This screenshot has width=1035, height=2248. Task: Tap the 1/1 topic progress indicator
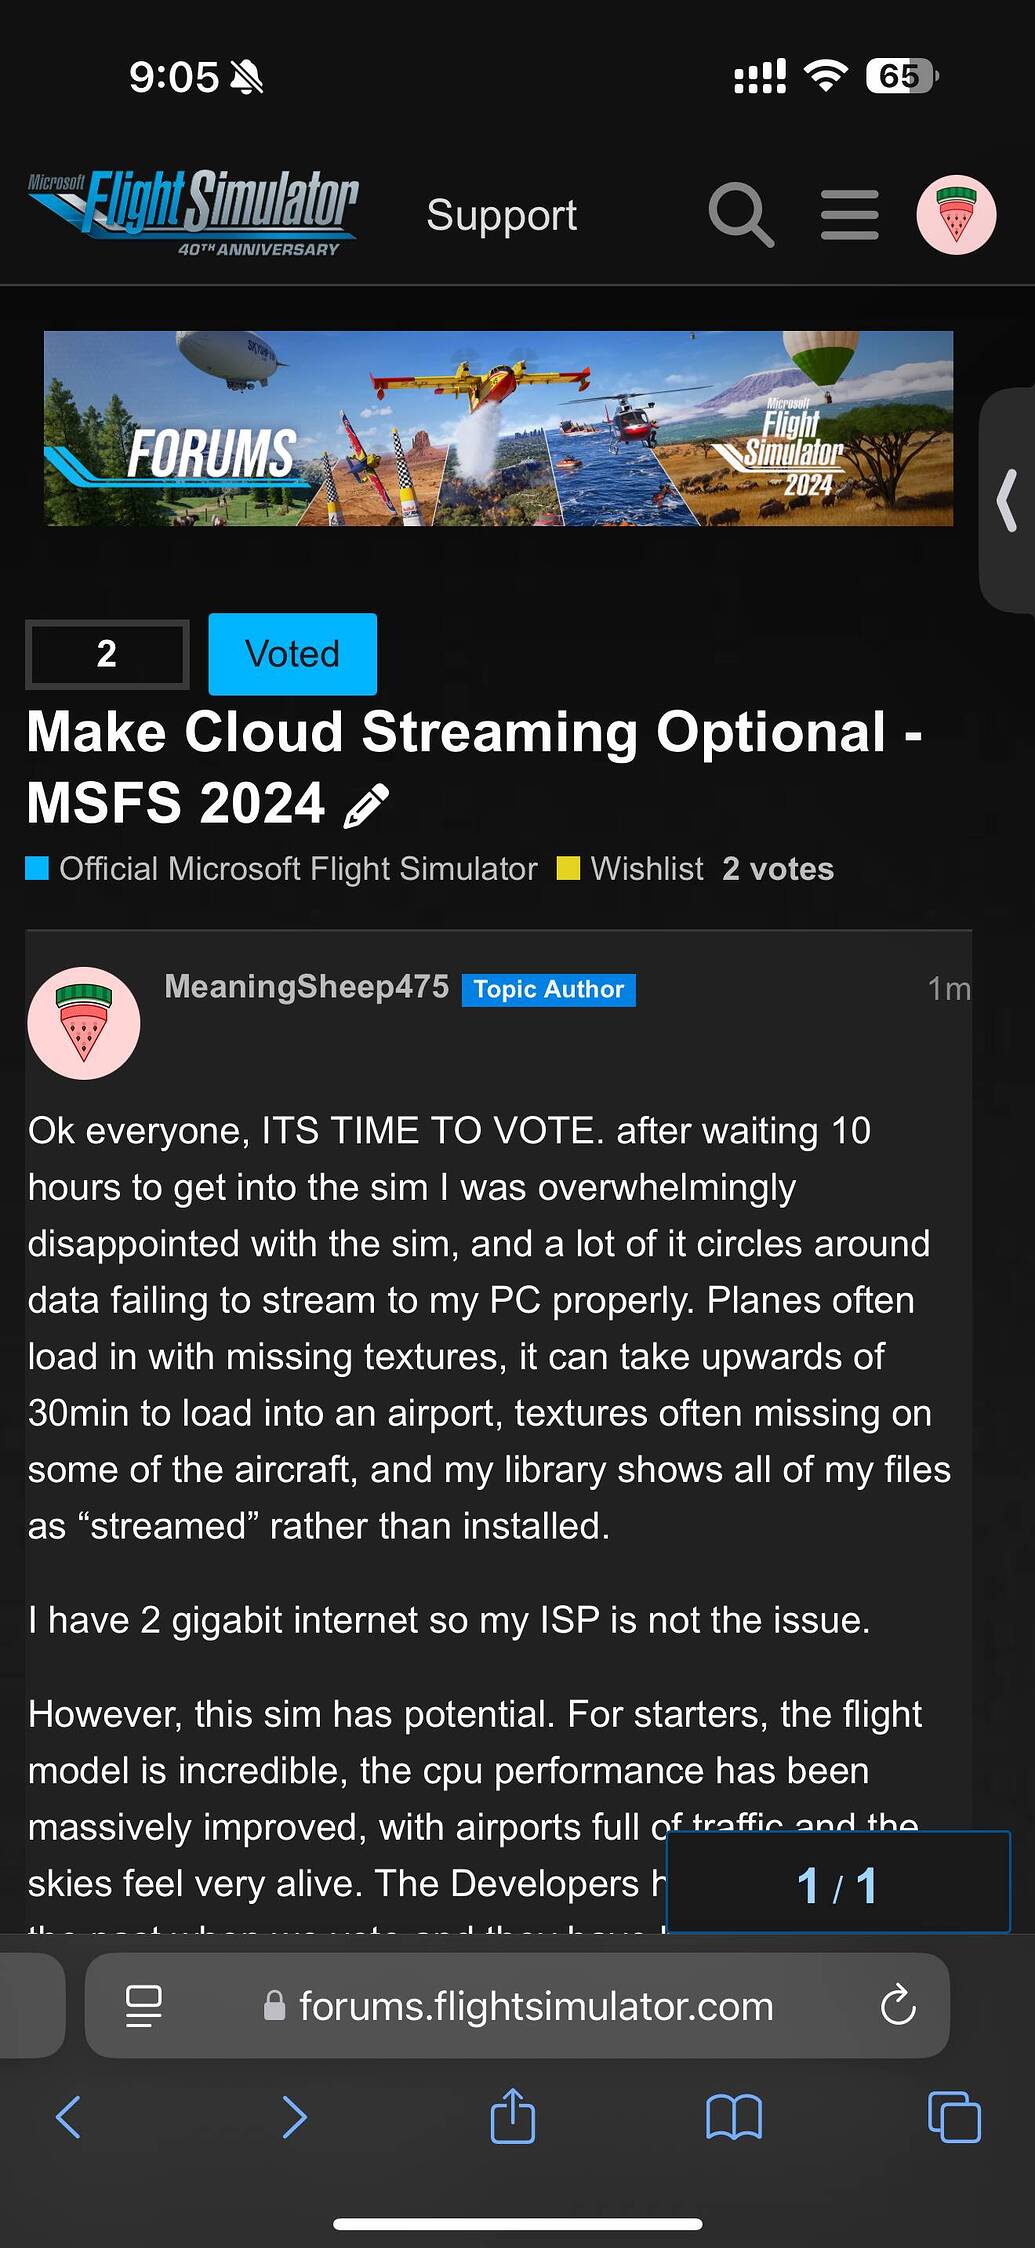[x=838, y=1885]
